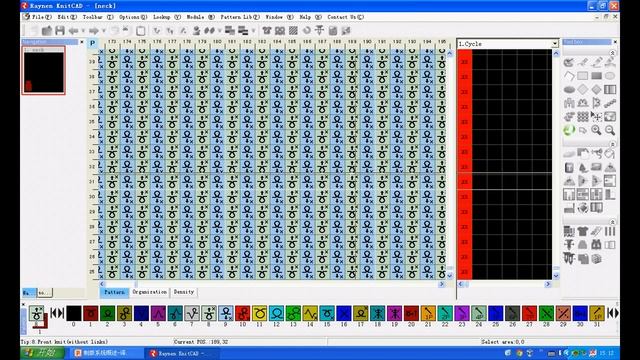This screenshot has height=360, width=640.
Task: Click the green refresh circle icon
Action: pos(569,130)
